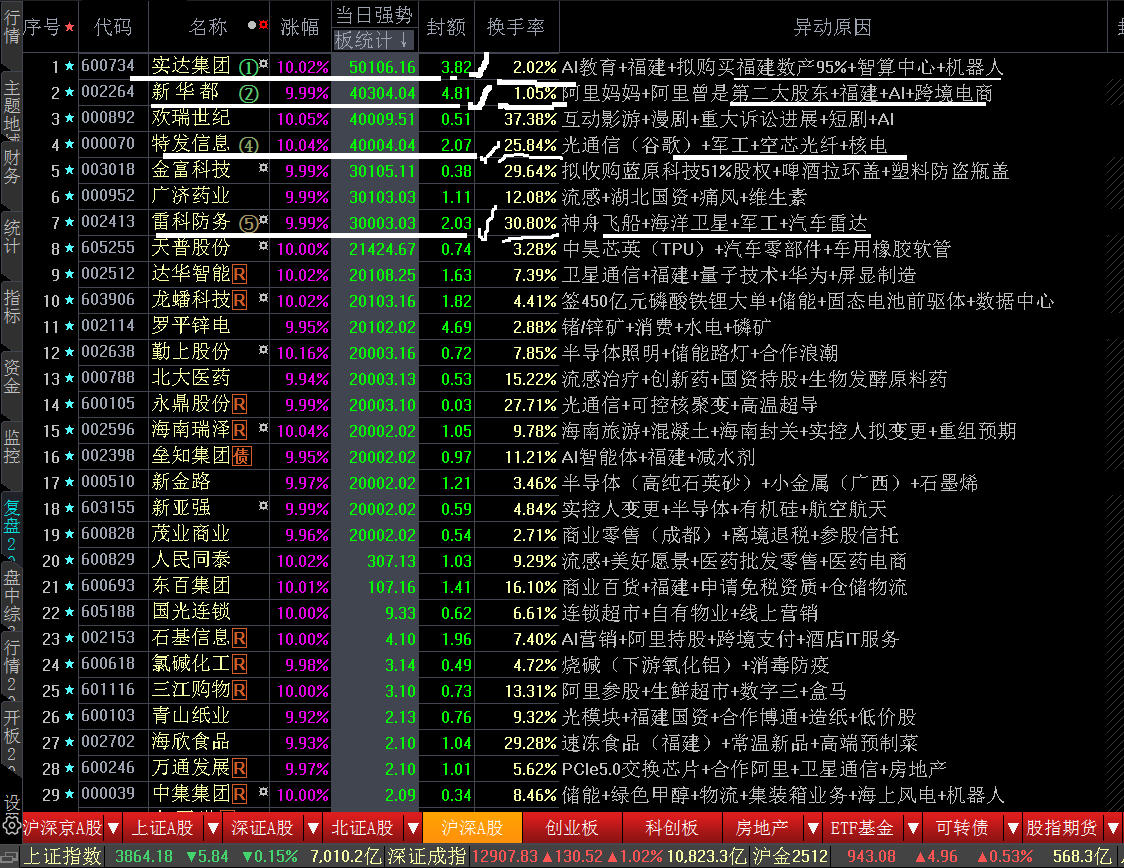Select the 欢瑞世纪 stock name
Image resolution: width=1124 pixels, height=868 pixels.
(191, 118)
